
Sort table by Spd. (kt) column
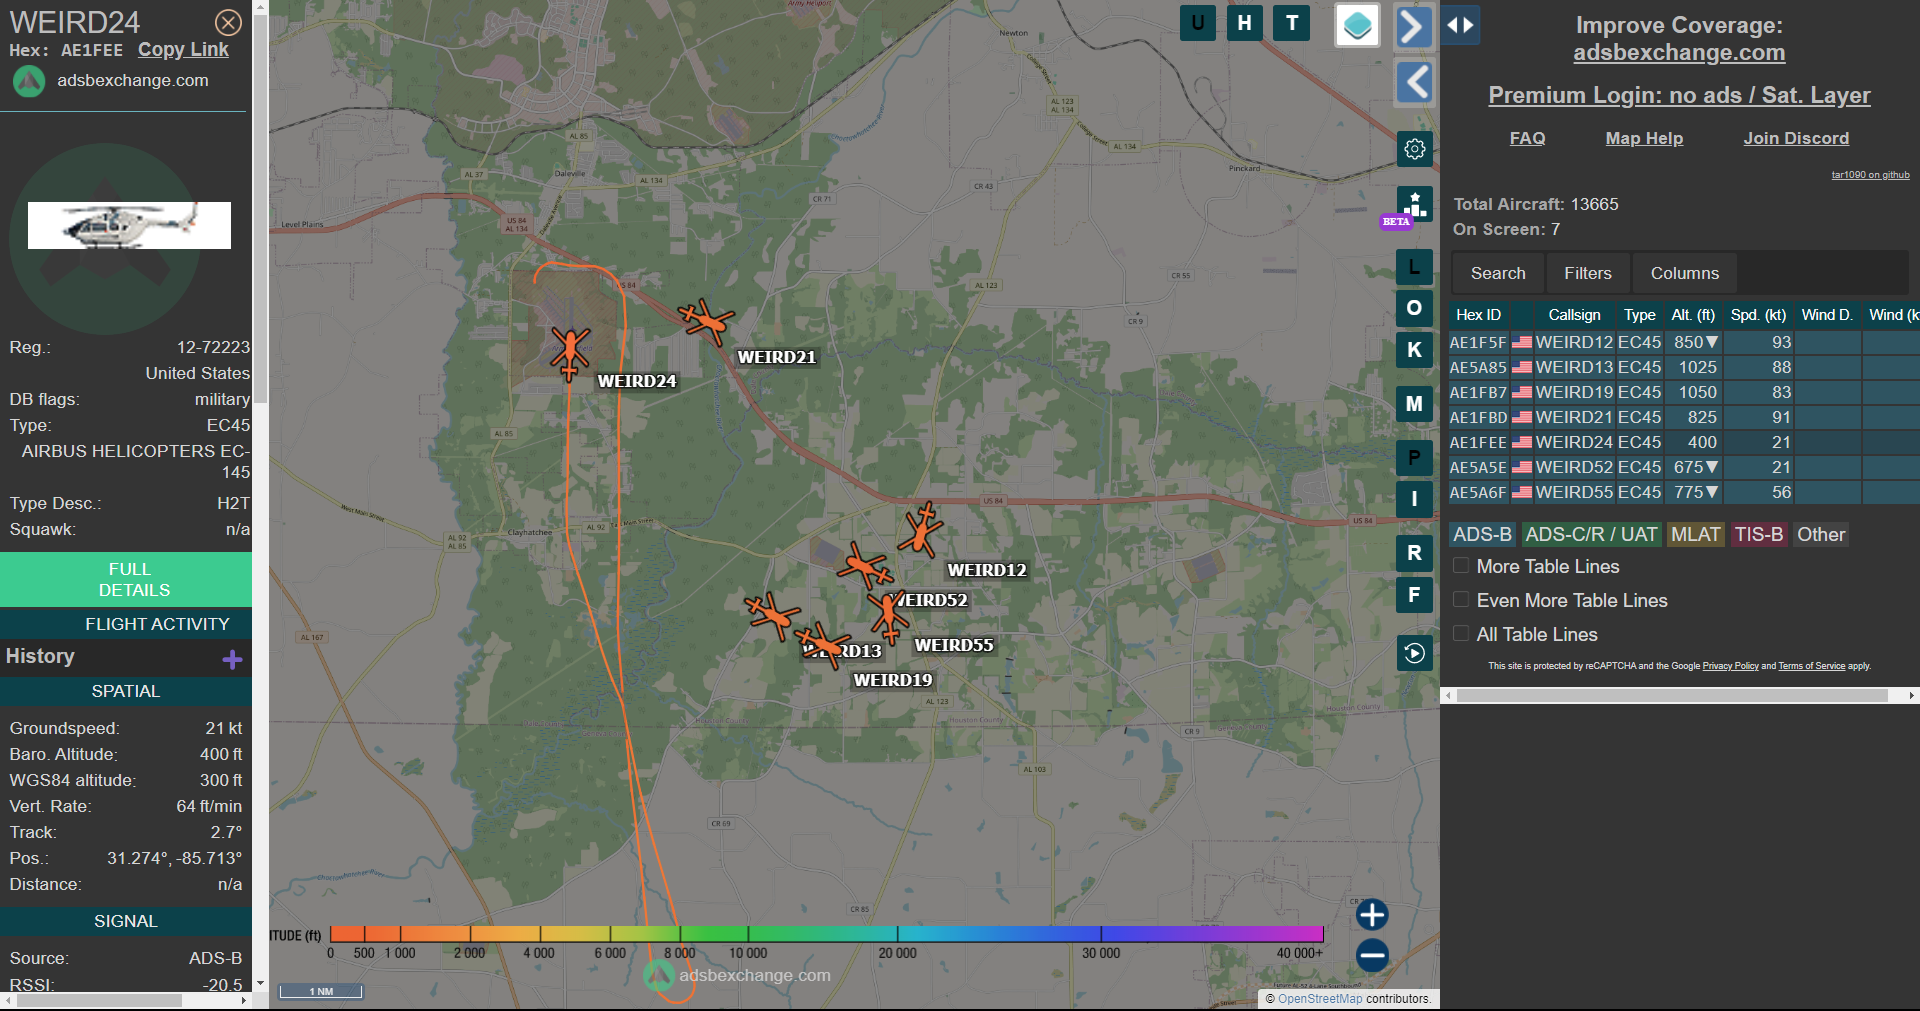(1758, 315)
